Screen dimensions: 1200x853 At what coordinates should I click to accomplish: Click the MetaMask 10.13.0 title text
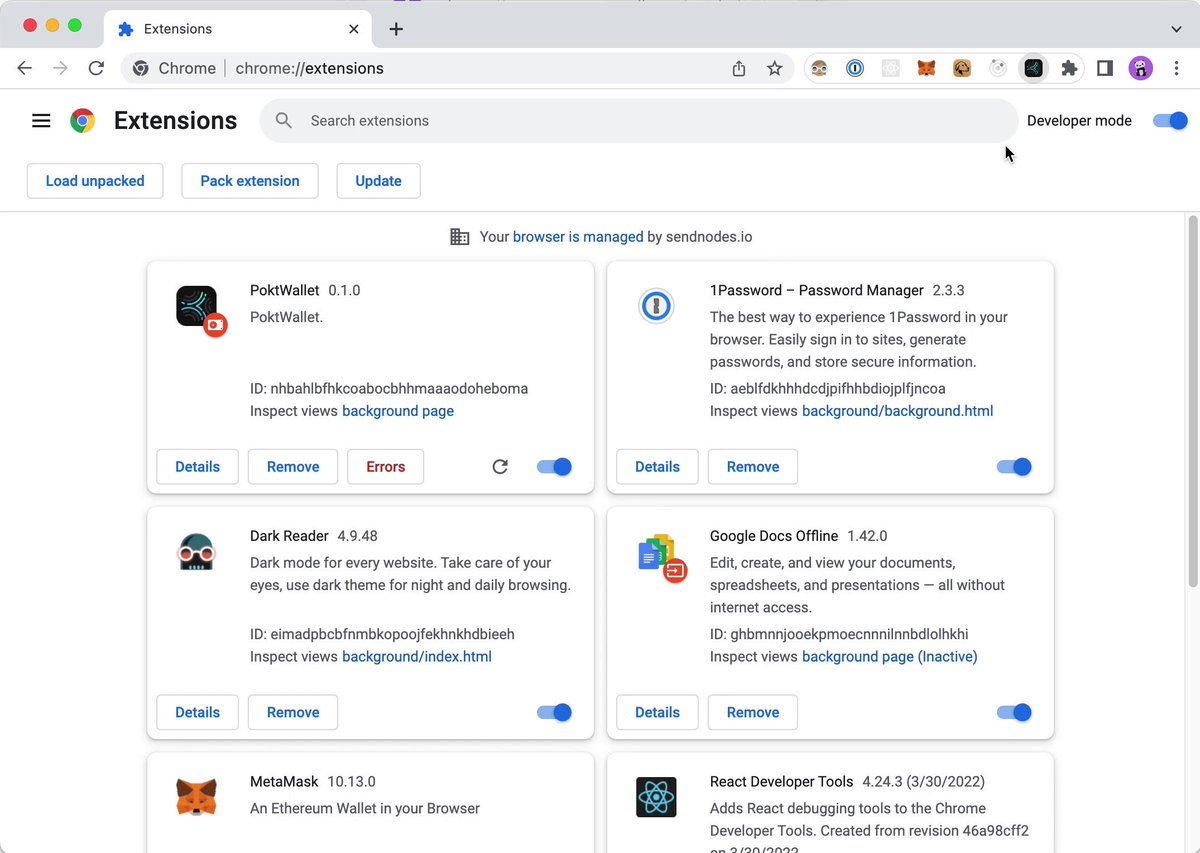click(x=313, y=781)
